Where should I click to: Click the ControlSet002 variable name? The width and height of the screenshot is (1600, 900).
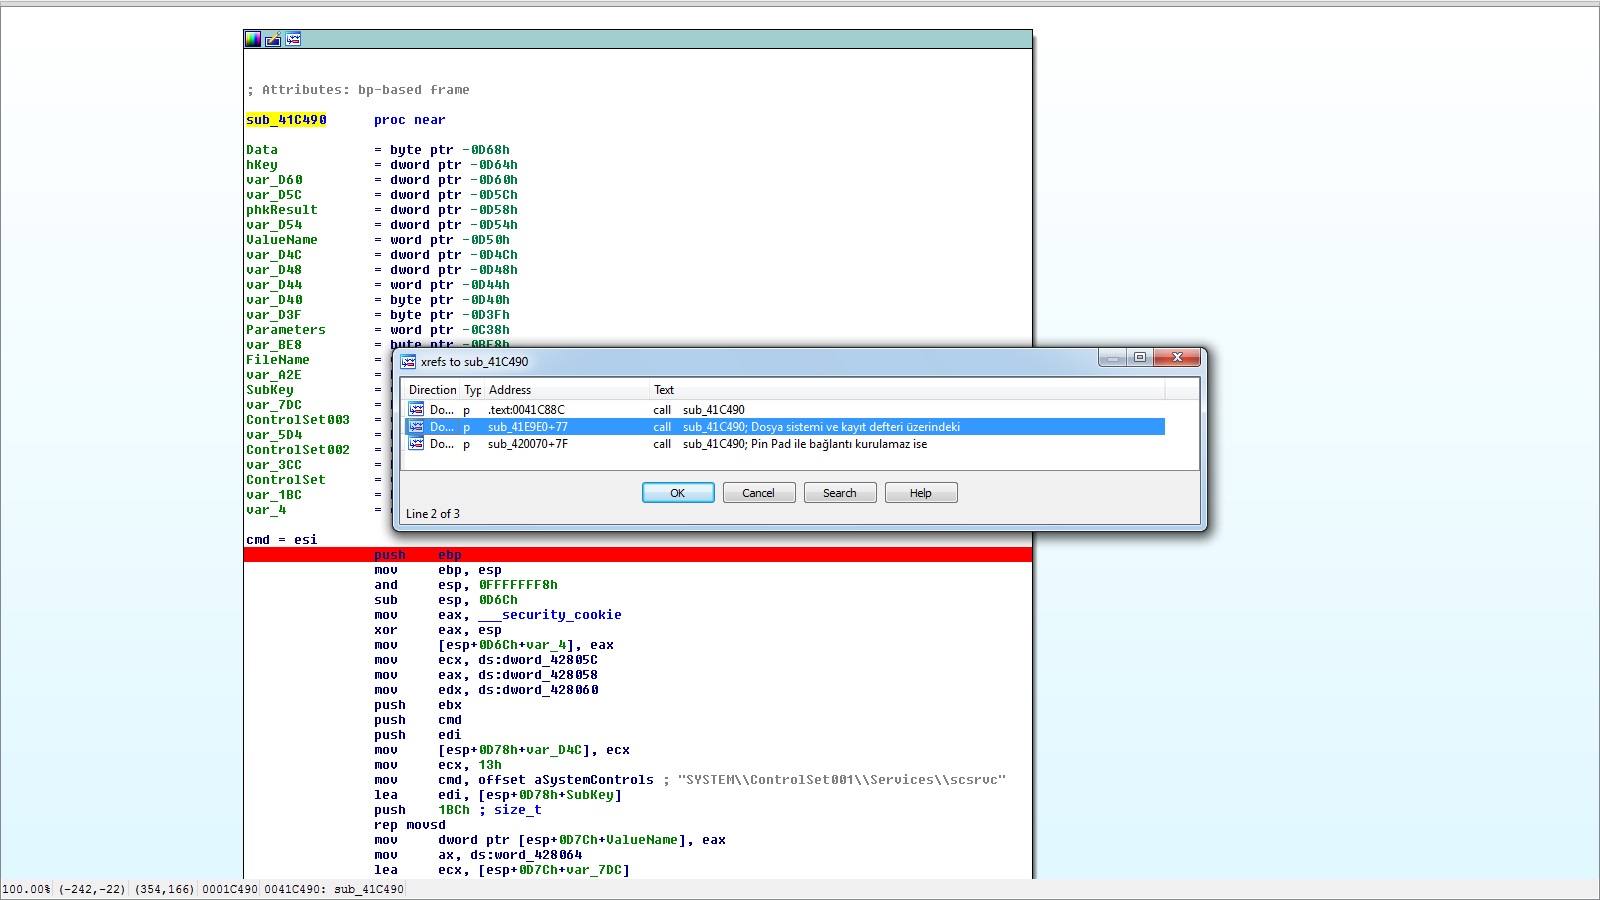[x=298, y=450]
